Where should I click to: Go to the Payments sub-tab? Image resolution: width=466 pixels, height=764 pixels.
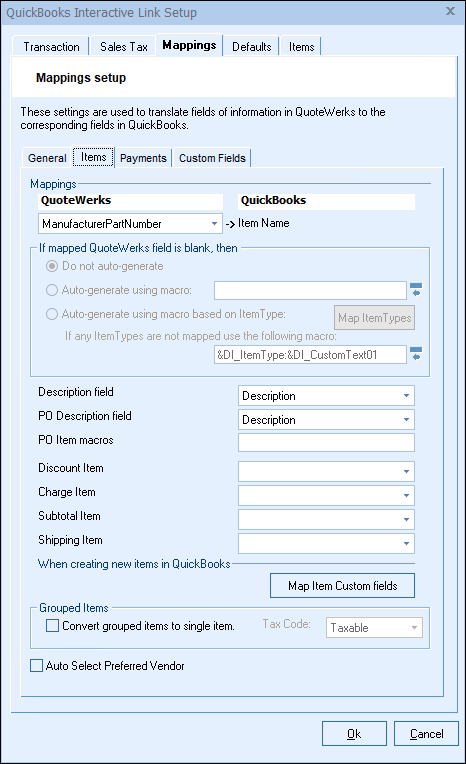click(143, 158)
